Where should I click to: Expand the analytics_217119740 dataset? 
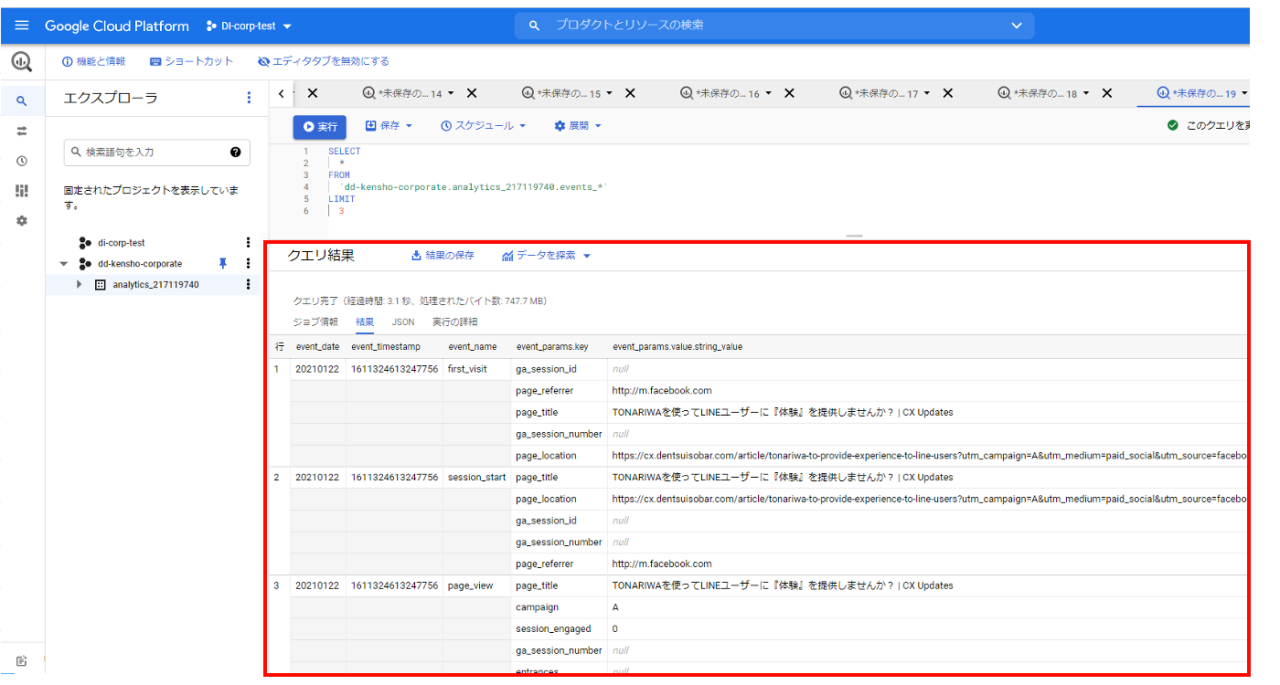[79, 285]
